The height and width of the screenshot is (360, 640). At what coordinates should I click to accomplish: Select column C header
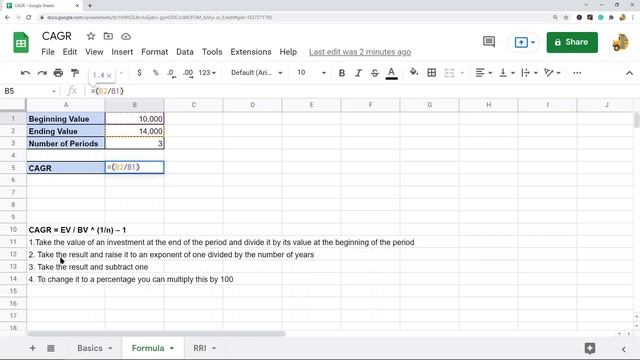coord(193,105)
